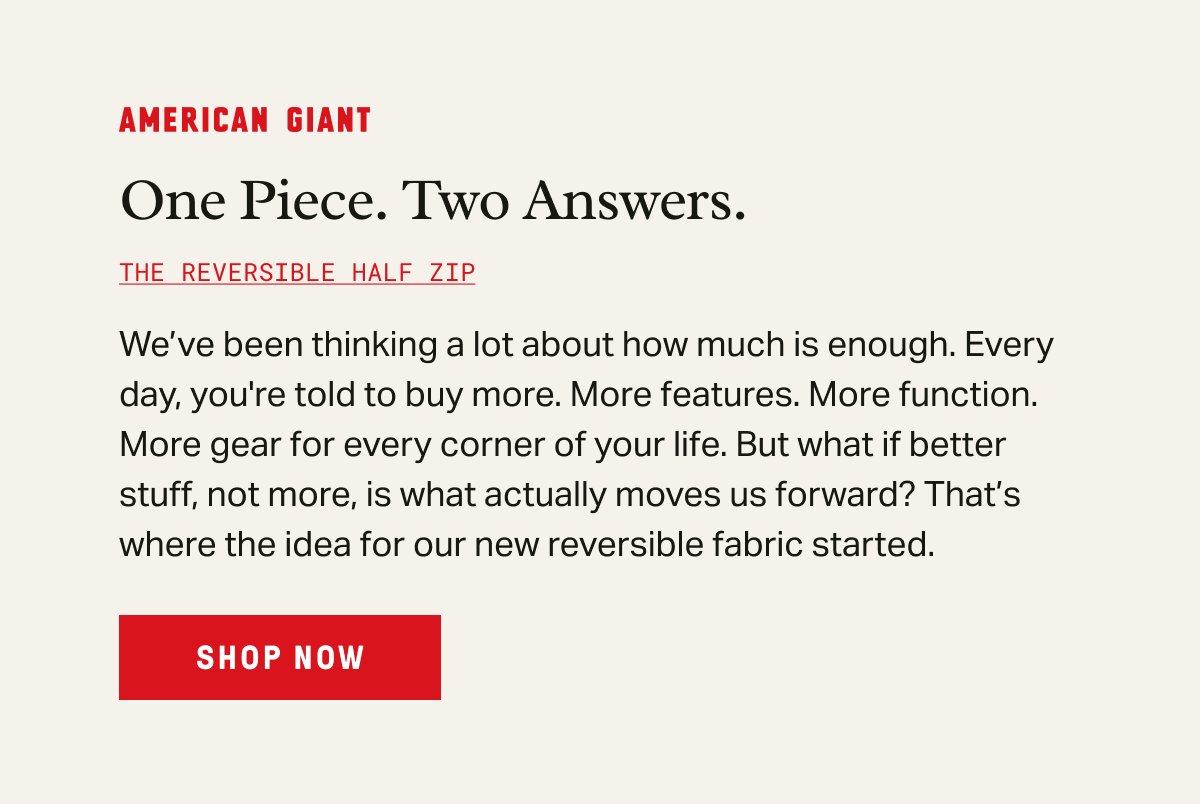Click the word AMERICAN in the logo
The image size is (1200, 804).
194,121
